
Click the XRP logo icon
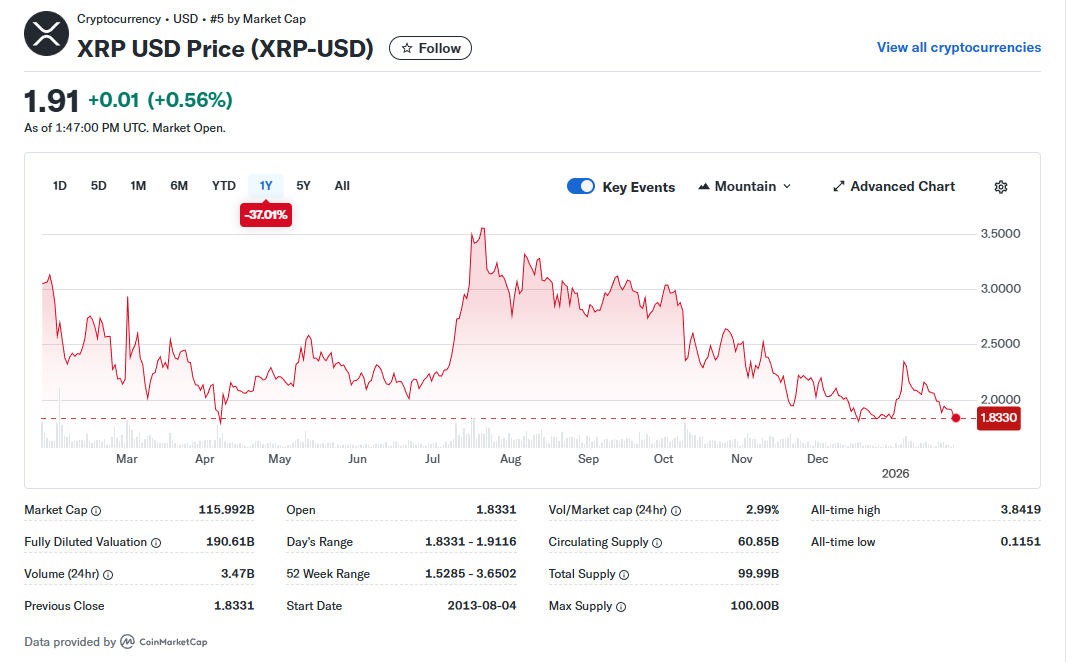(47, 34)
